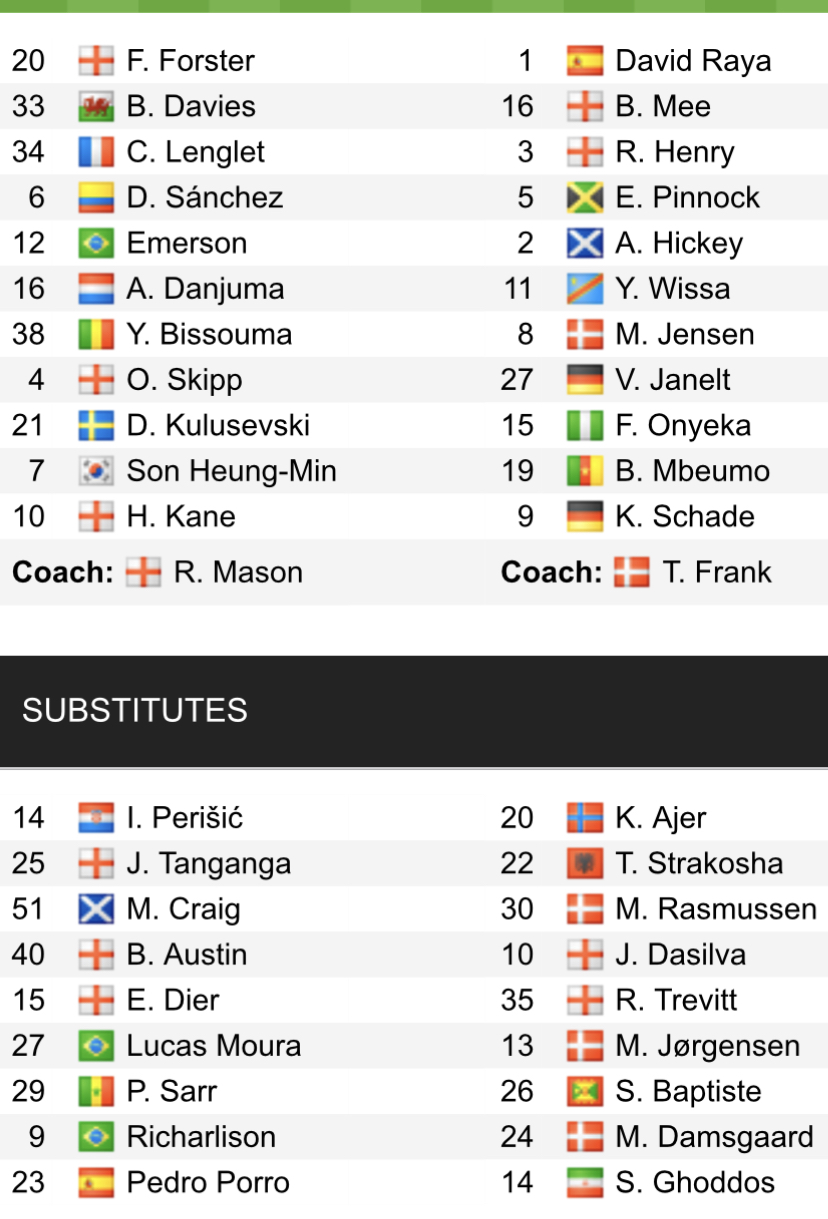Screen dimensions: 828x1219
Task: Click the Jamaica flag next to E. Pinnock
Action: point(584,198)
